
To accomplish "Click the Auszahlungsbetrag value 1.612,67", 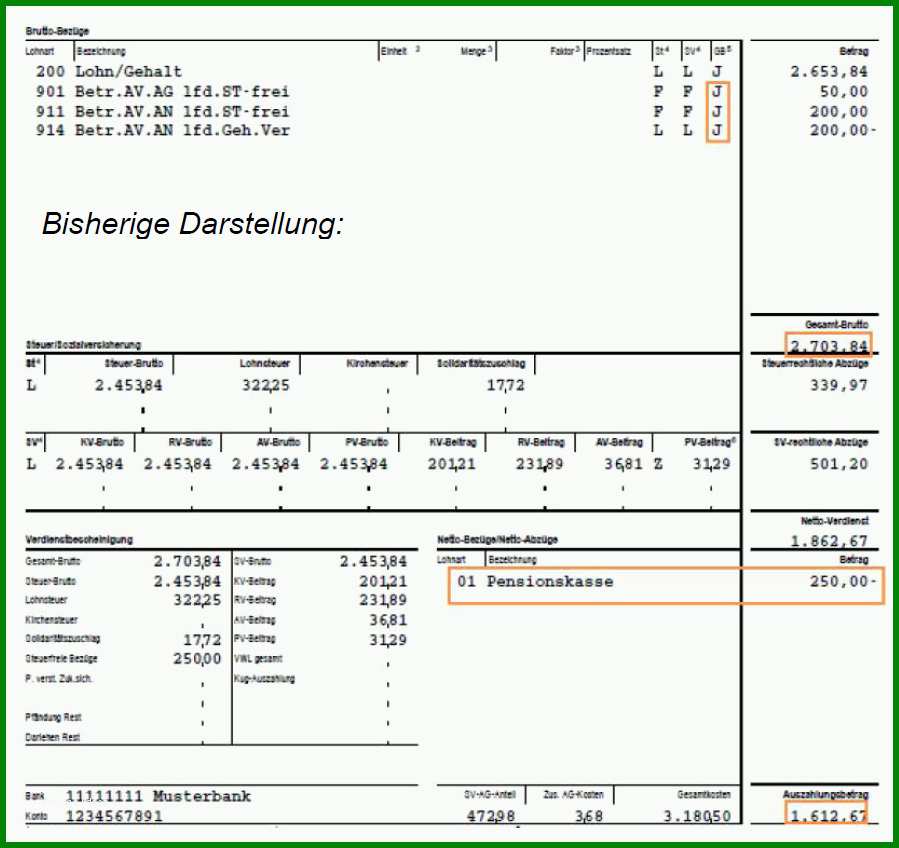I will coord(828,815).
